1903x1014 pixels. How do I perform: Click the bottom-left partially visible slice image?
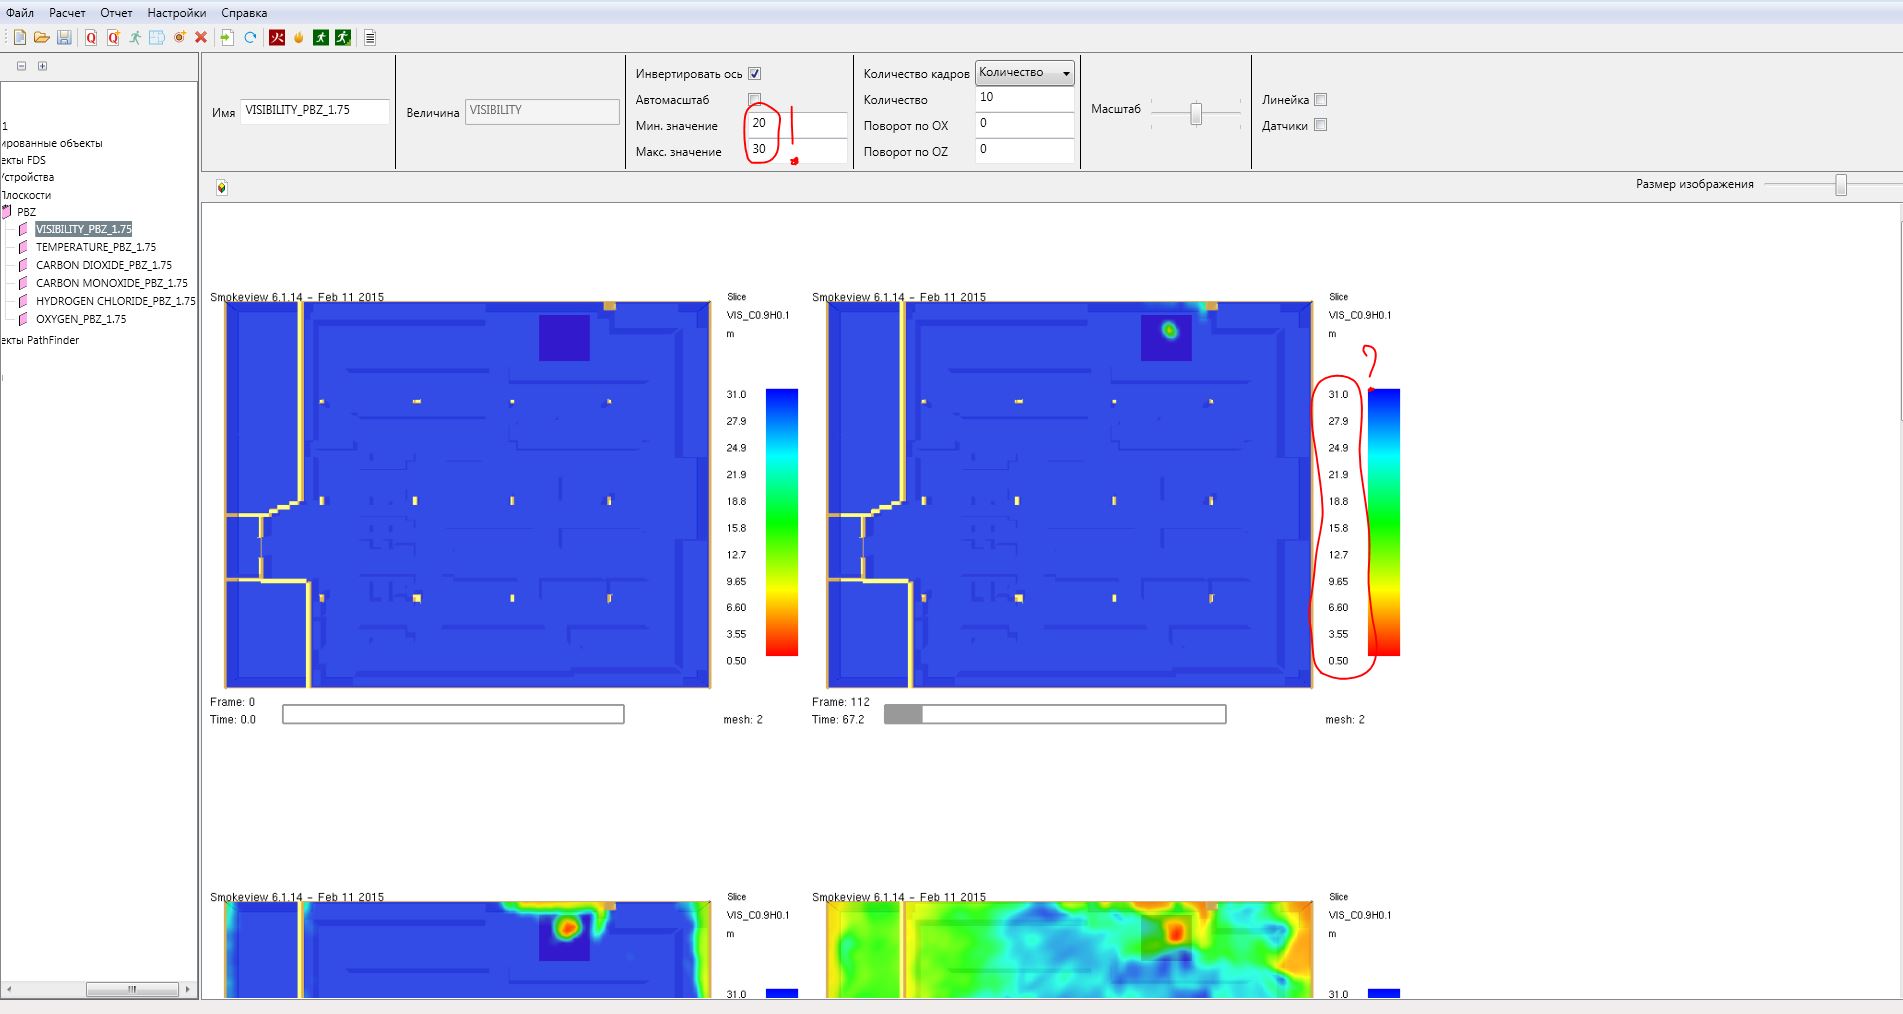click(468, 950)
